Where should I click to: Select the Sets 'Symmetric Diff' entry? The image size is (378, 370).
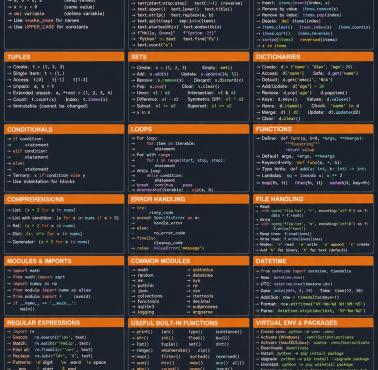(215, 99)
